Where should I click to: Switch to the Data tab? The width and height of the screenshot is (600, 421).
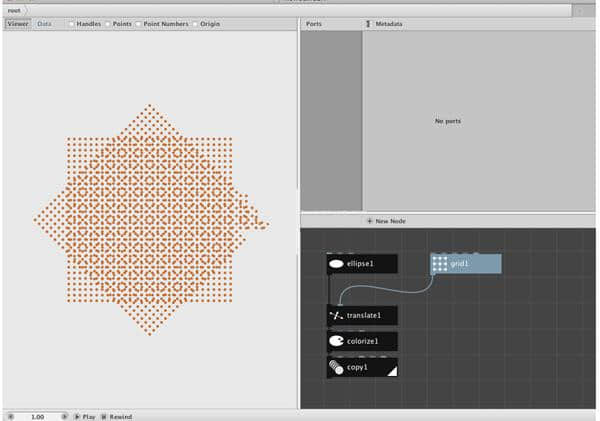click(x=45, y=23)
